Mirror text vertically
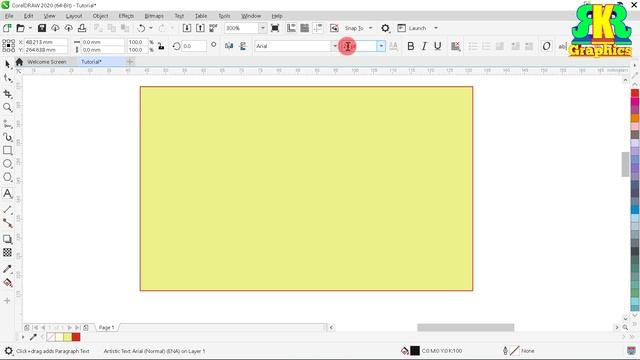The height and width of the screenshot is (360, 640). (243, 46)
